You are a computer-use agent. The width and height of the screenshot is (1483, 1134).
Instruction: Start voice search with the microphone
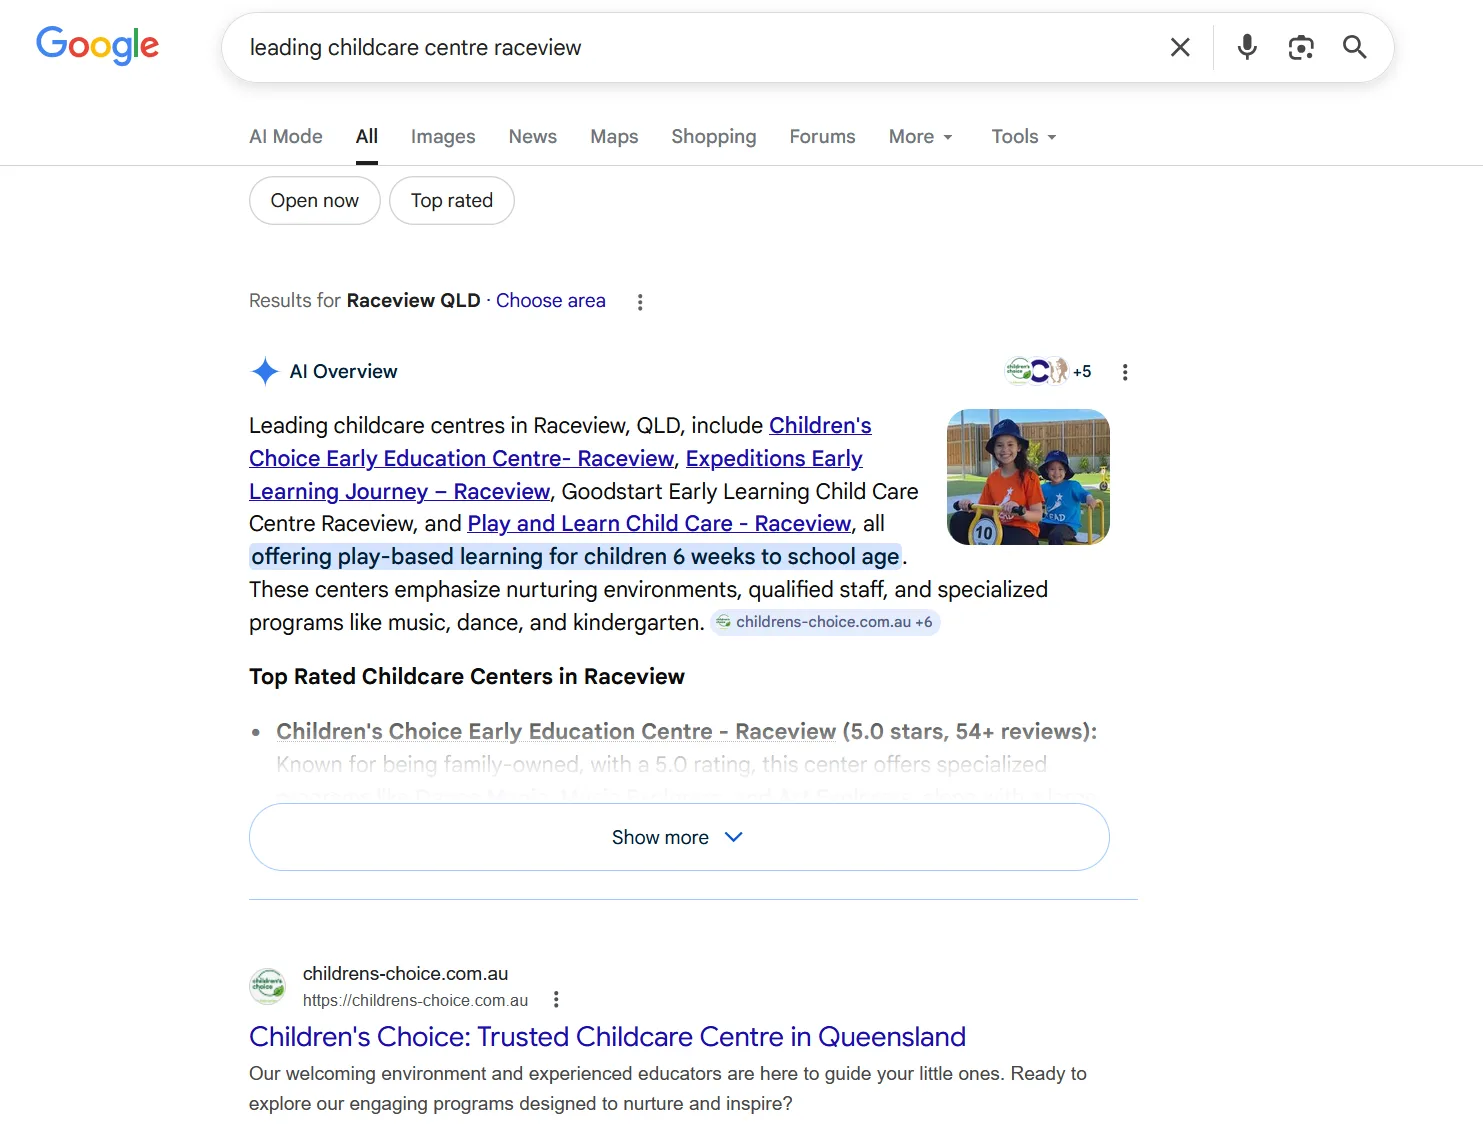1247,47
